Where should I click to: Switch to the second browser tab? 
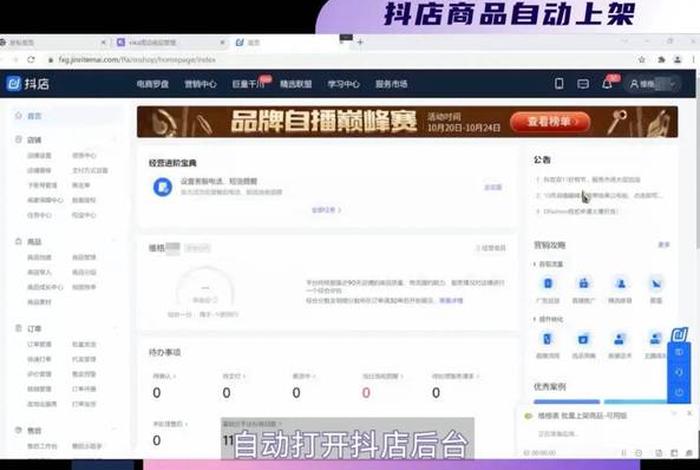tap(170, 42)
